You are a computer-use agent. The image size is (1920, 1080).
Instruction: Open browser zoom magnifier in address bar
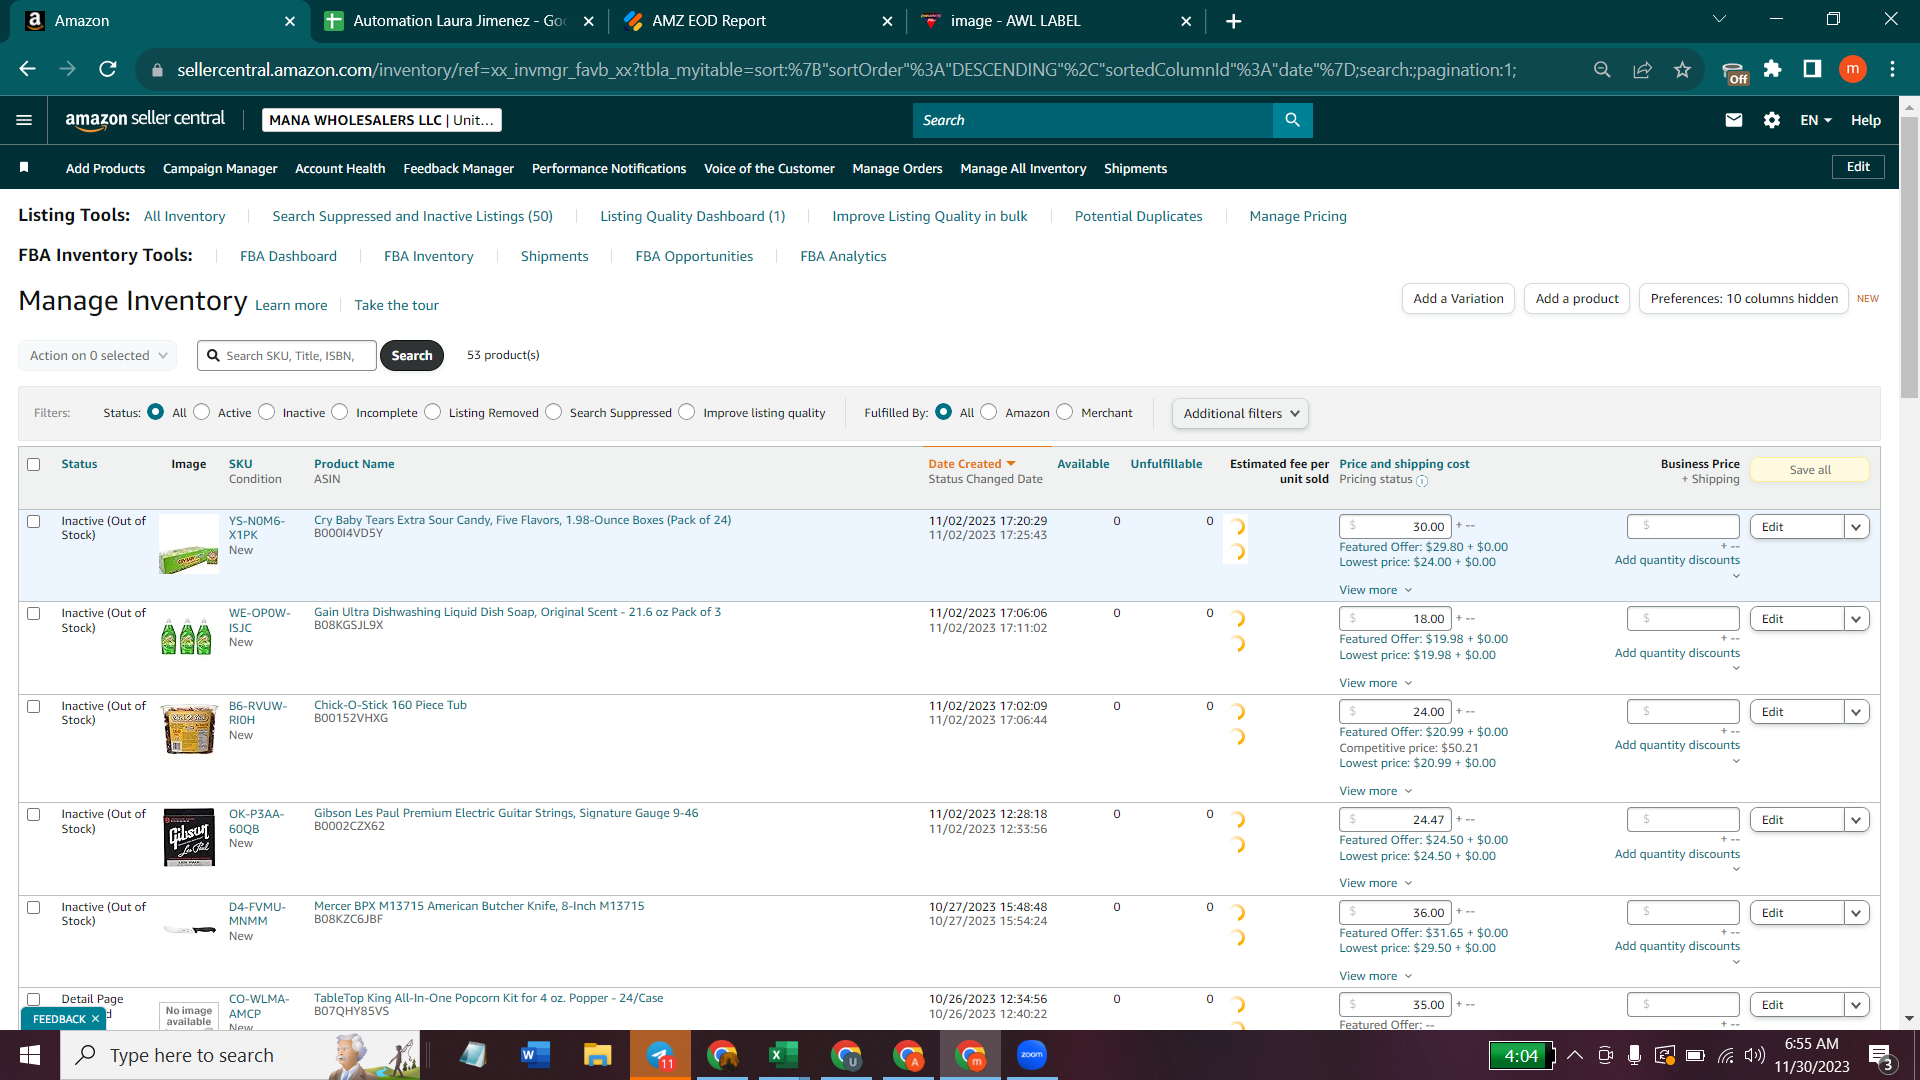coord(1602,69)
